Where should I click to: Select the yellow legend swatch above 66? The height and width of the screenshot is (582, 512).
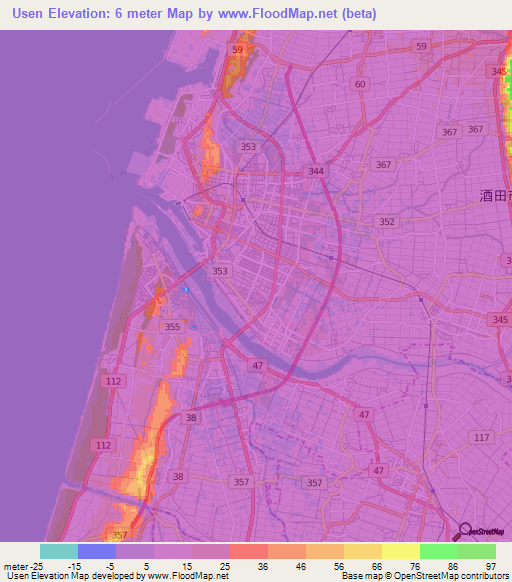(x=401, y=551)
